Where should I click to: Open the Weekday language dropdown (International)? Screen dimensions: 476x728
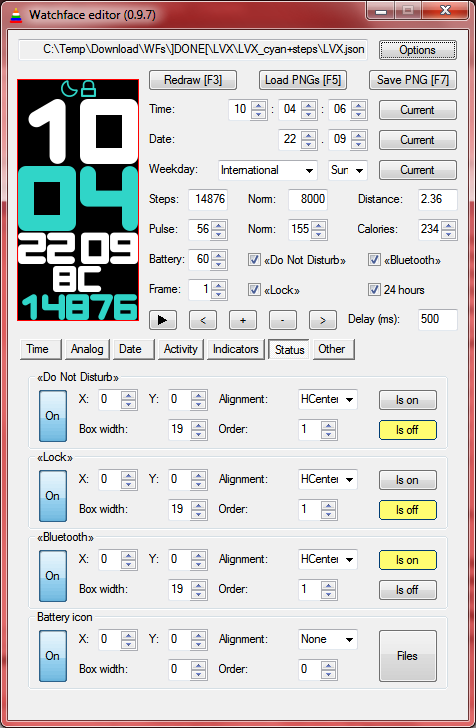[267, 170]
